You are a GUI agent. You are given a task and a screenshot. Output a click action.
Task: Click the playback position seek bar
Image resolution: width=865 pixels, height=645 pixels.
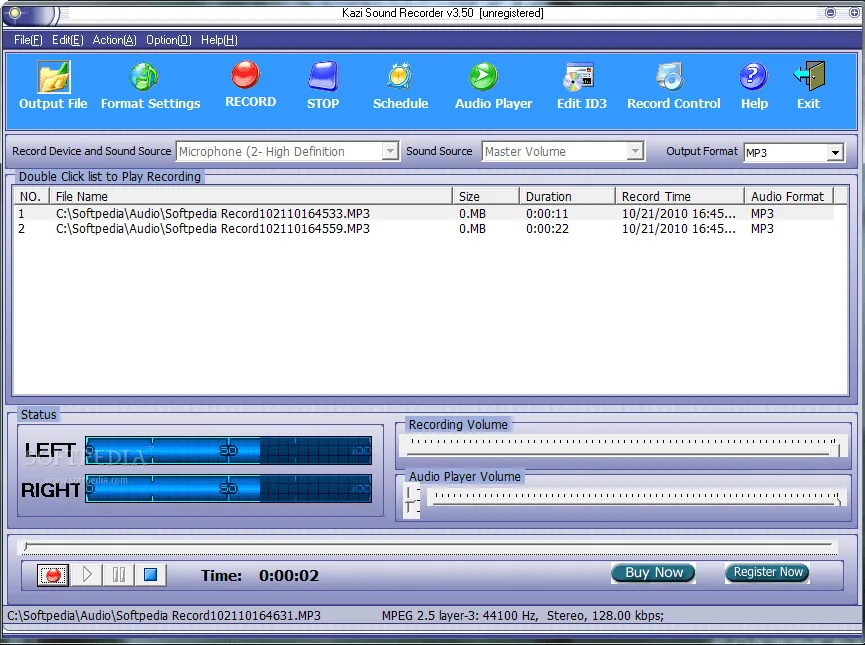tap(428, 546)
